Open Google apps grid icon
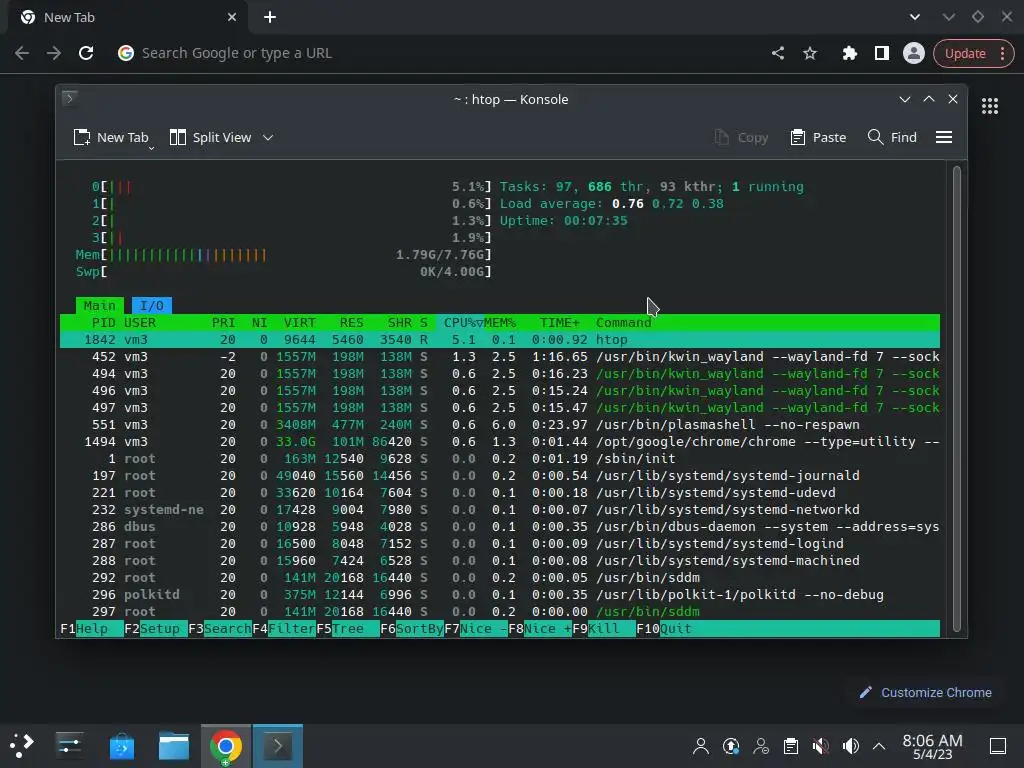Image resolution: width=1024 pixels, height=768 pixels. click(990, 106)
